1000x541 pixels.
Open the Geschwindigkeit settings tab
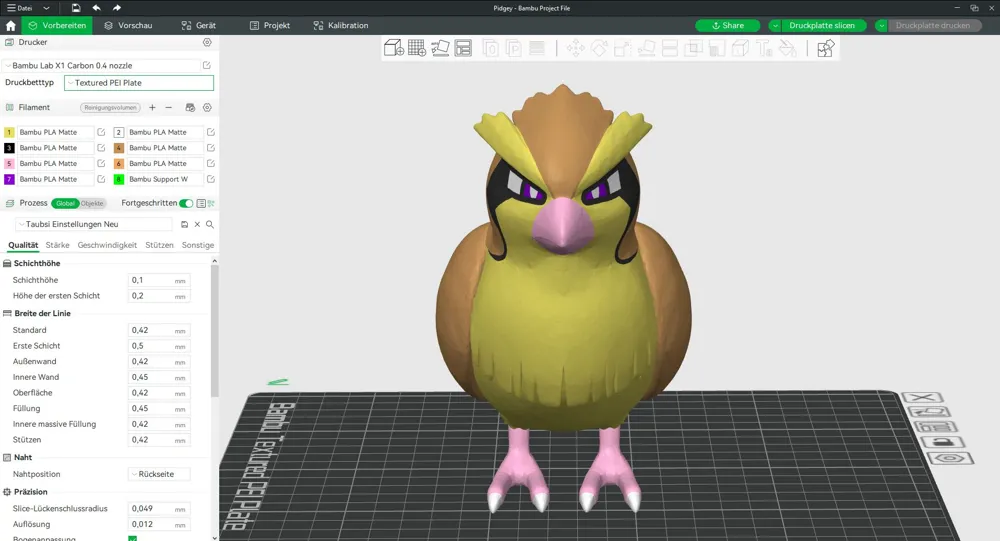click(x=107, y=245)
